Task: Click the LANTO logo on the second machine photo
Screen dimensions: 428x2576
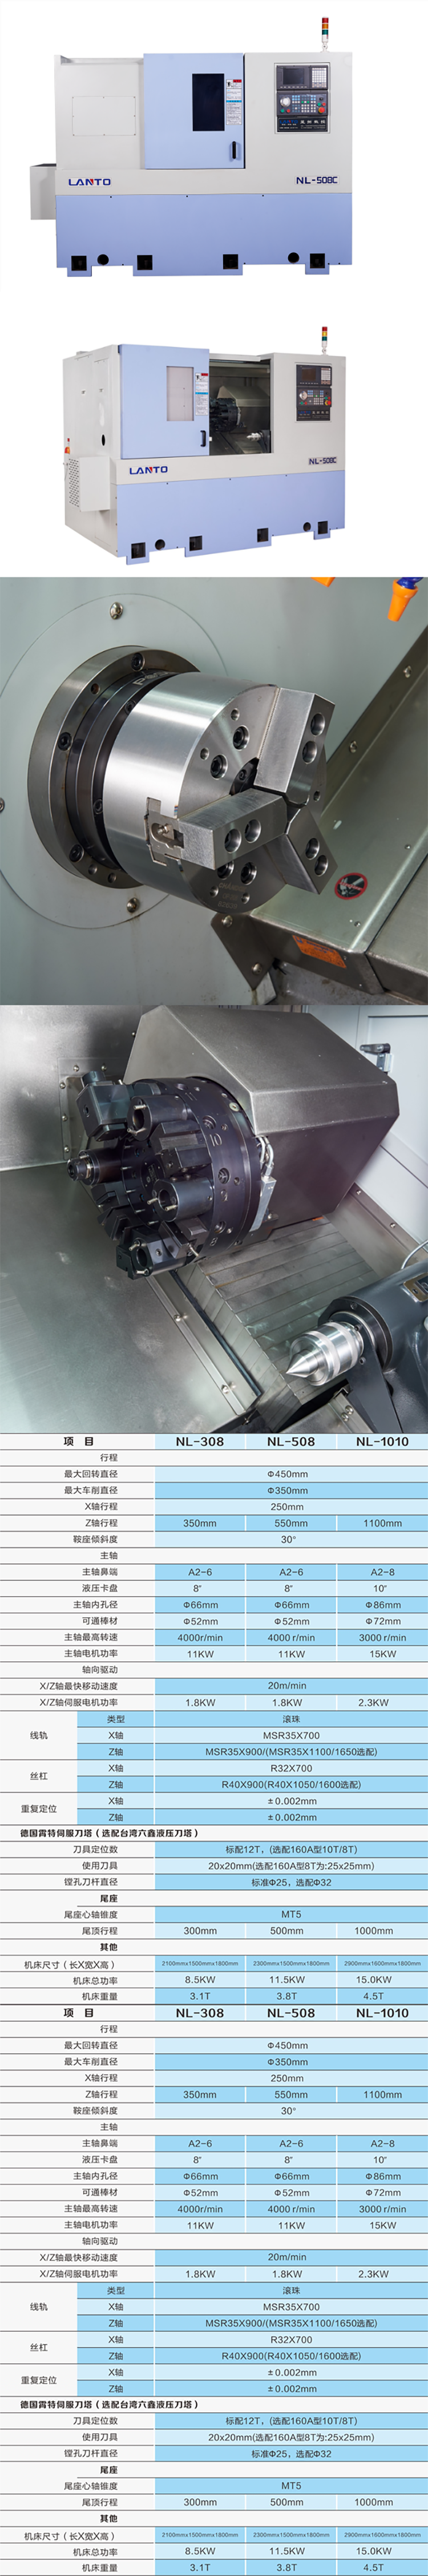Action: [148, 469]
